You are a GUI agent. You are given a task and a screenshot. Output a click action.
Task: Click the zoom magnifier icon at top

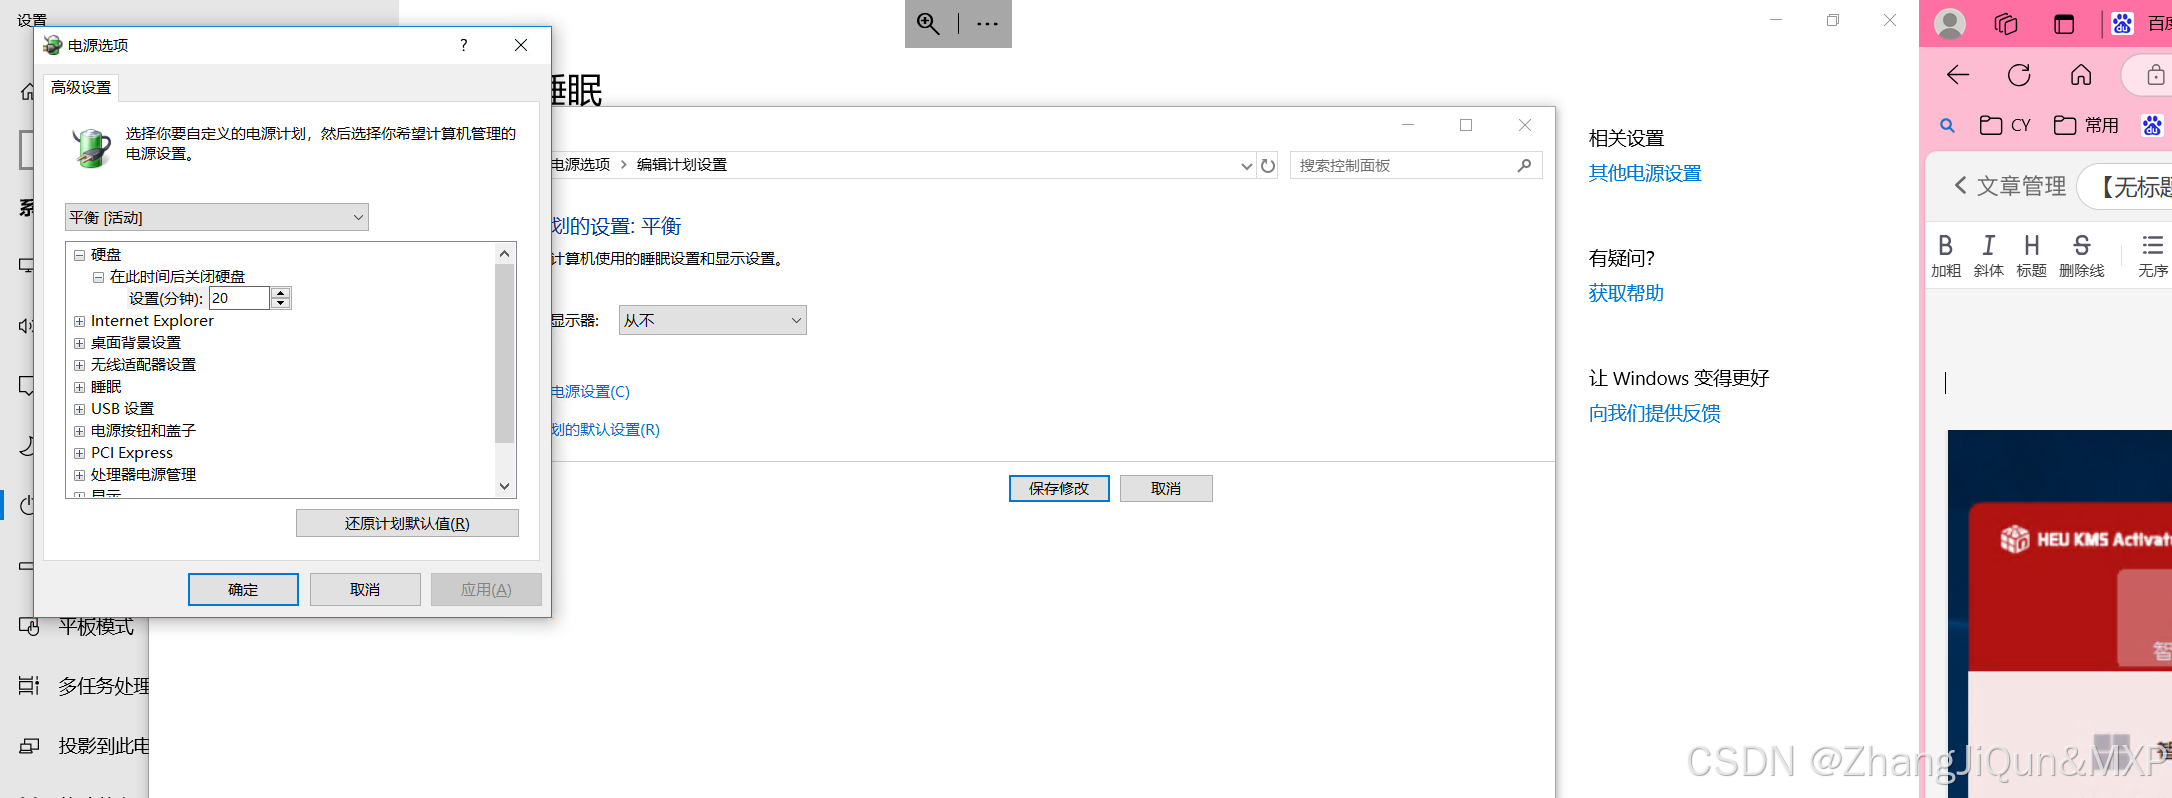(x=928, y=24)
